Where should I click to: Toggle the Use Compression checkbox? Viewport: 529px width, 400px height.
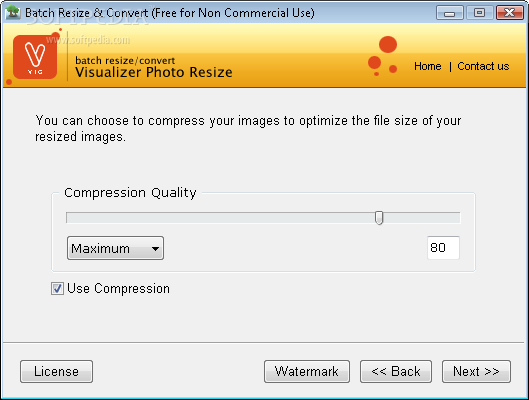[57, 289]
